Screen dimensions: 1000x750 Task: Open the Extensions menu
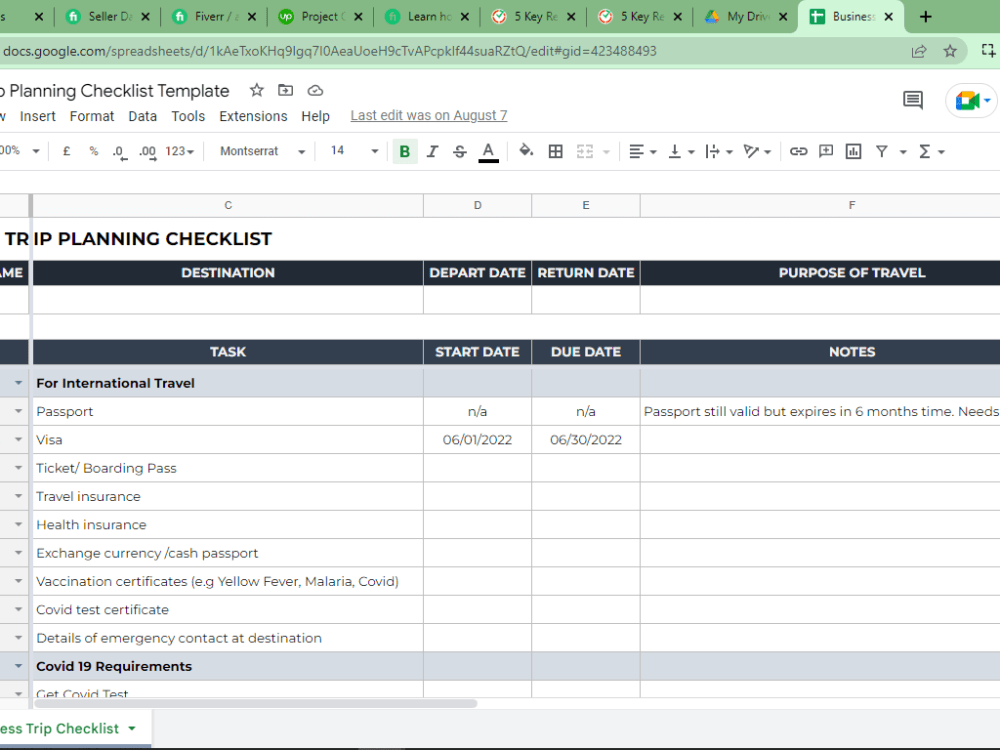(x=253, y=116)
